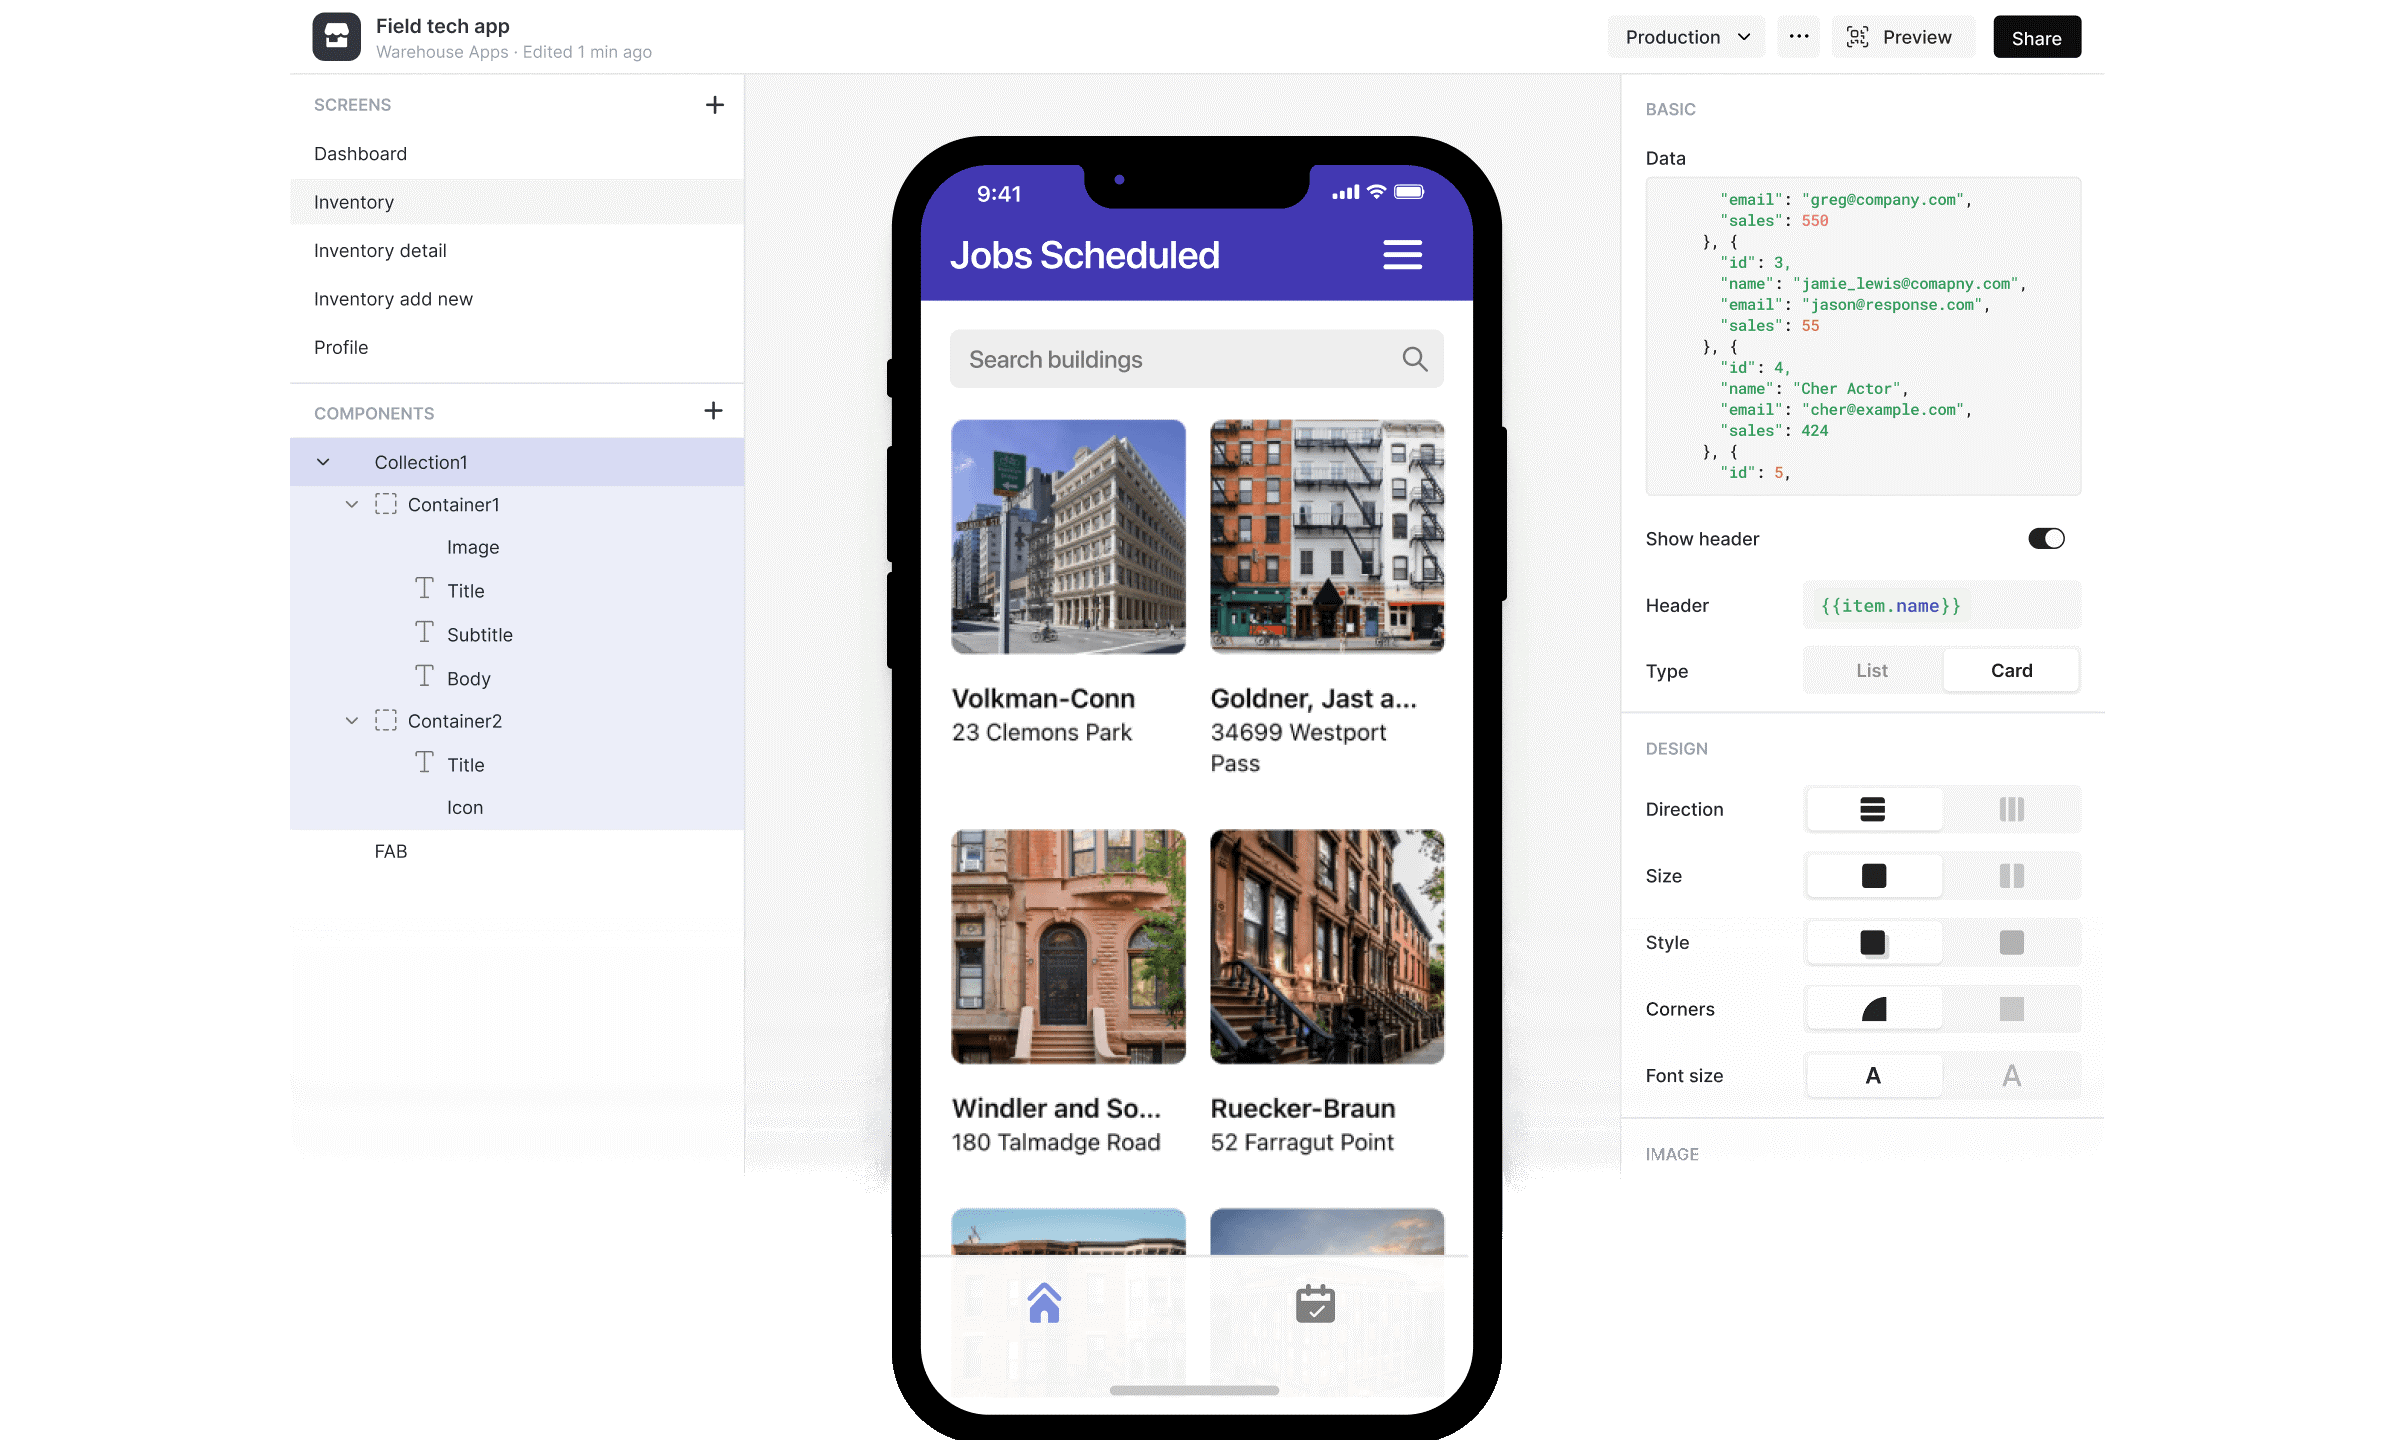Open the hamburger menu in Jobs Scheduled
The image size is (2400, 1440).
[x=1402, y=255]
